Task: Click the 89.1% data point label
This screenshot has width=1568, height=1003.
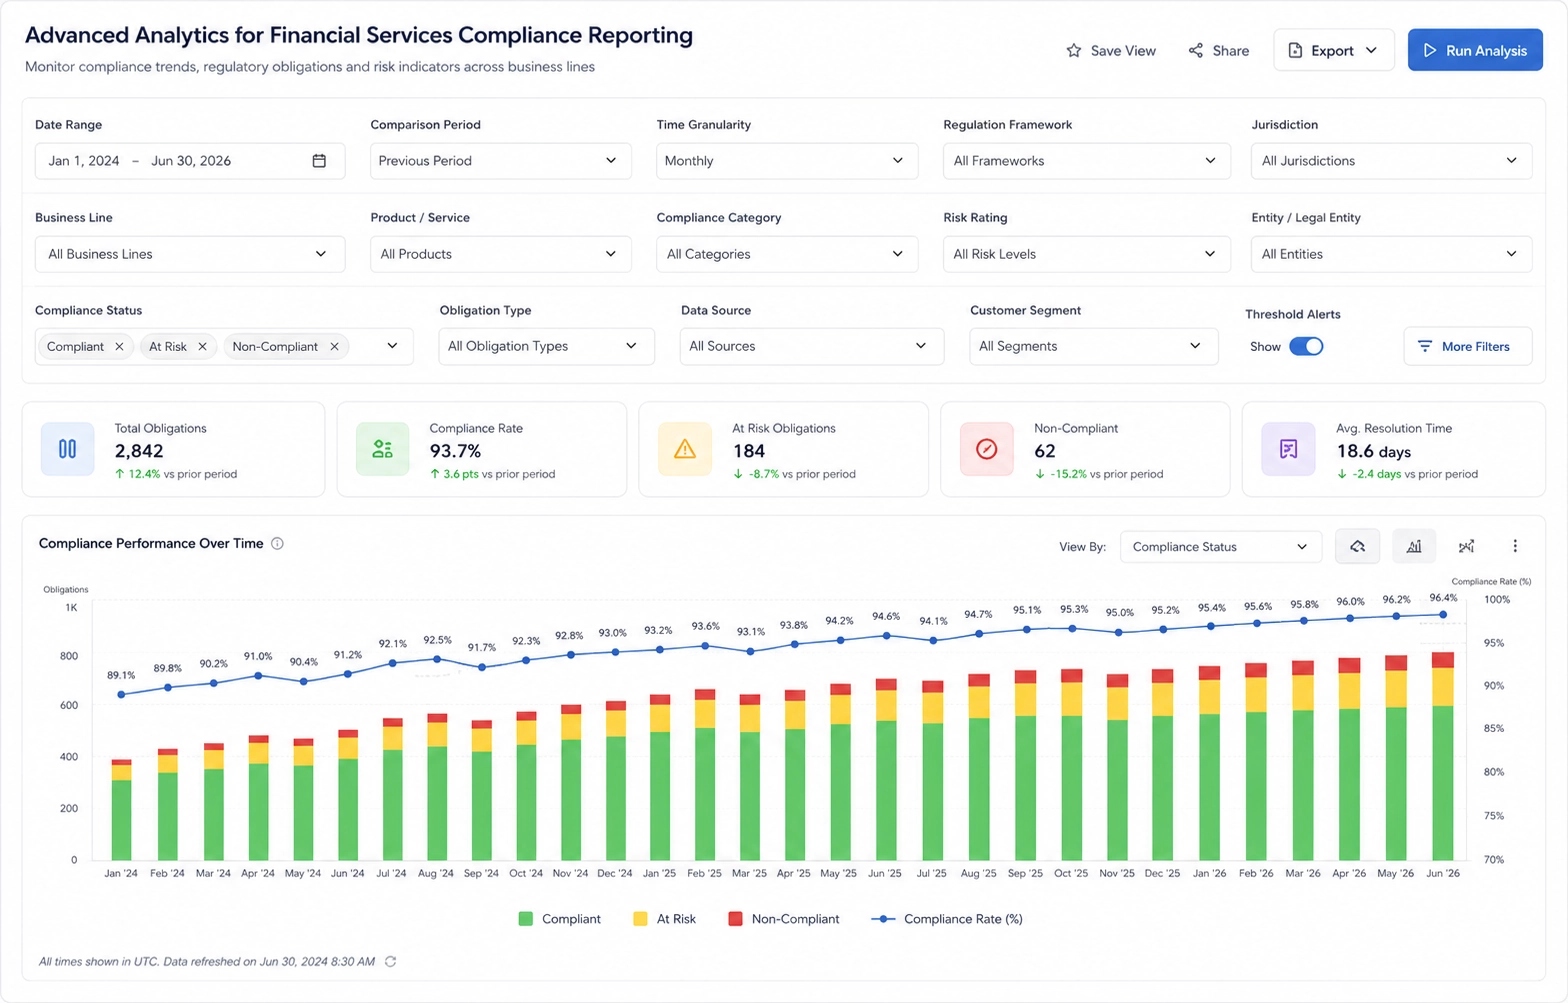Action: [x=121, y=676]
